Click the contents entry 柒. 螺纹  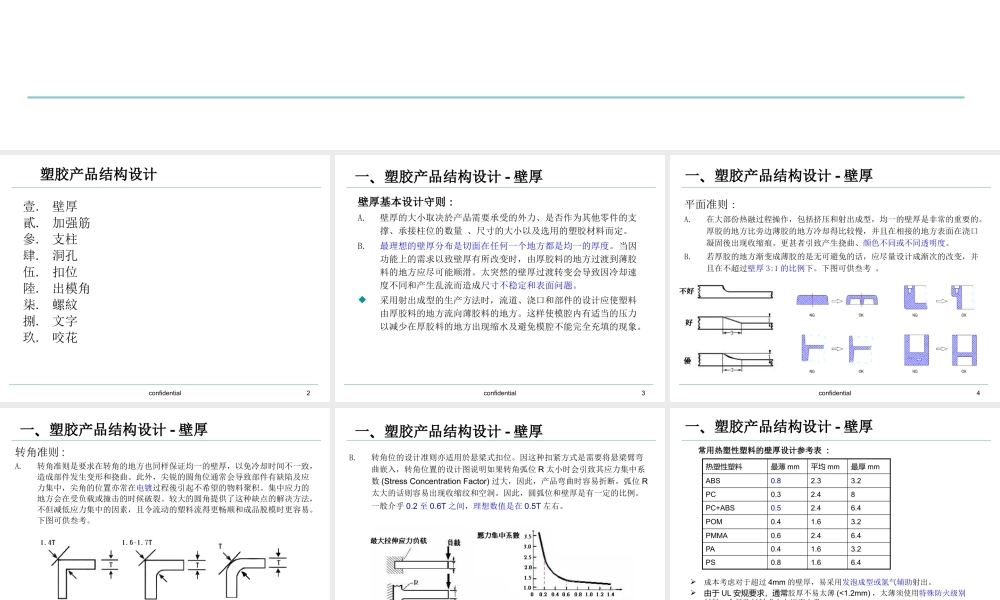50,305
